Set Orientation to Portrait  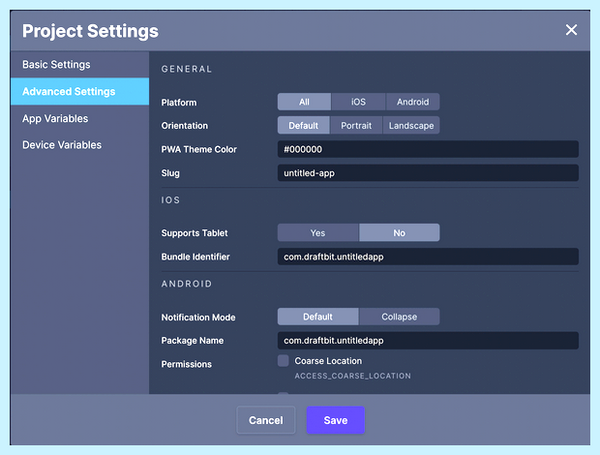coord(356,126)
